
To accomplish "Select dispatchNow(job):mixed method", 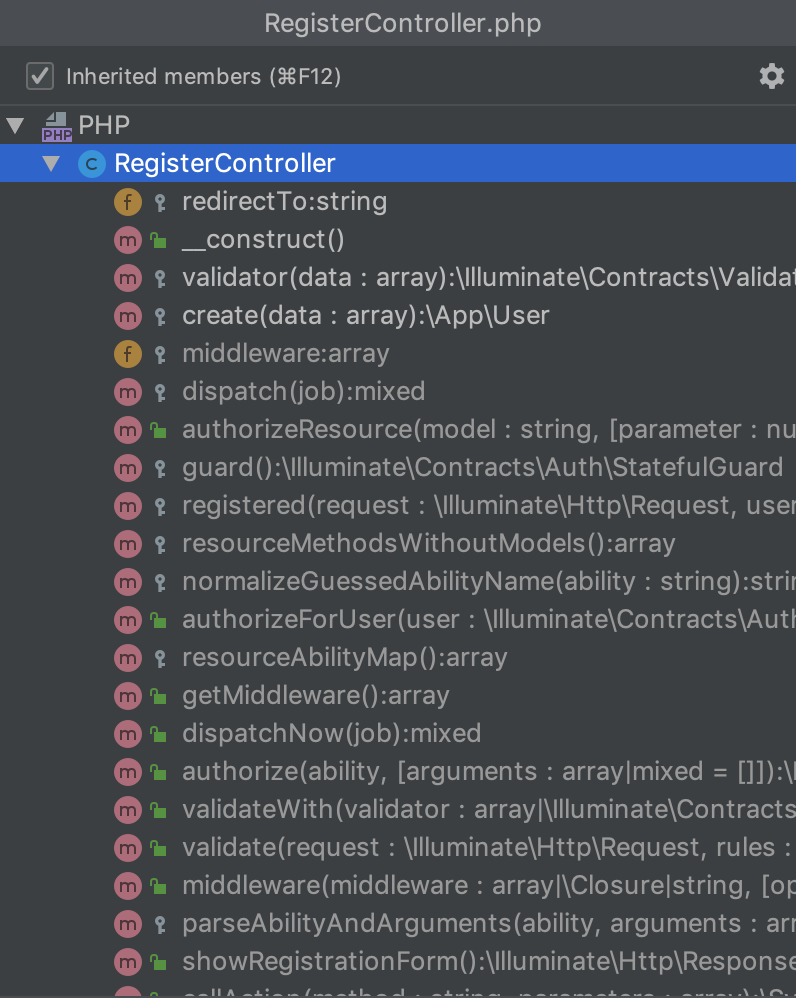I will pyautogui.click(x=398, y=734).
